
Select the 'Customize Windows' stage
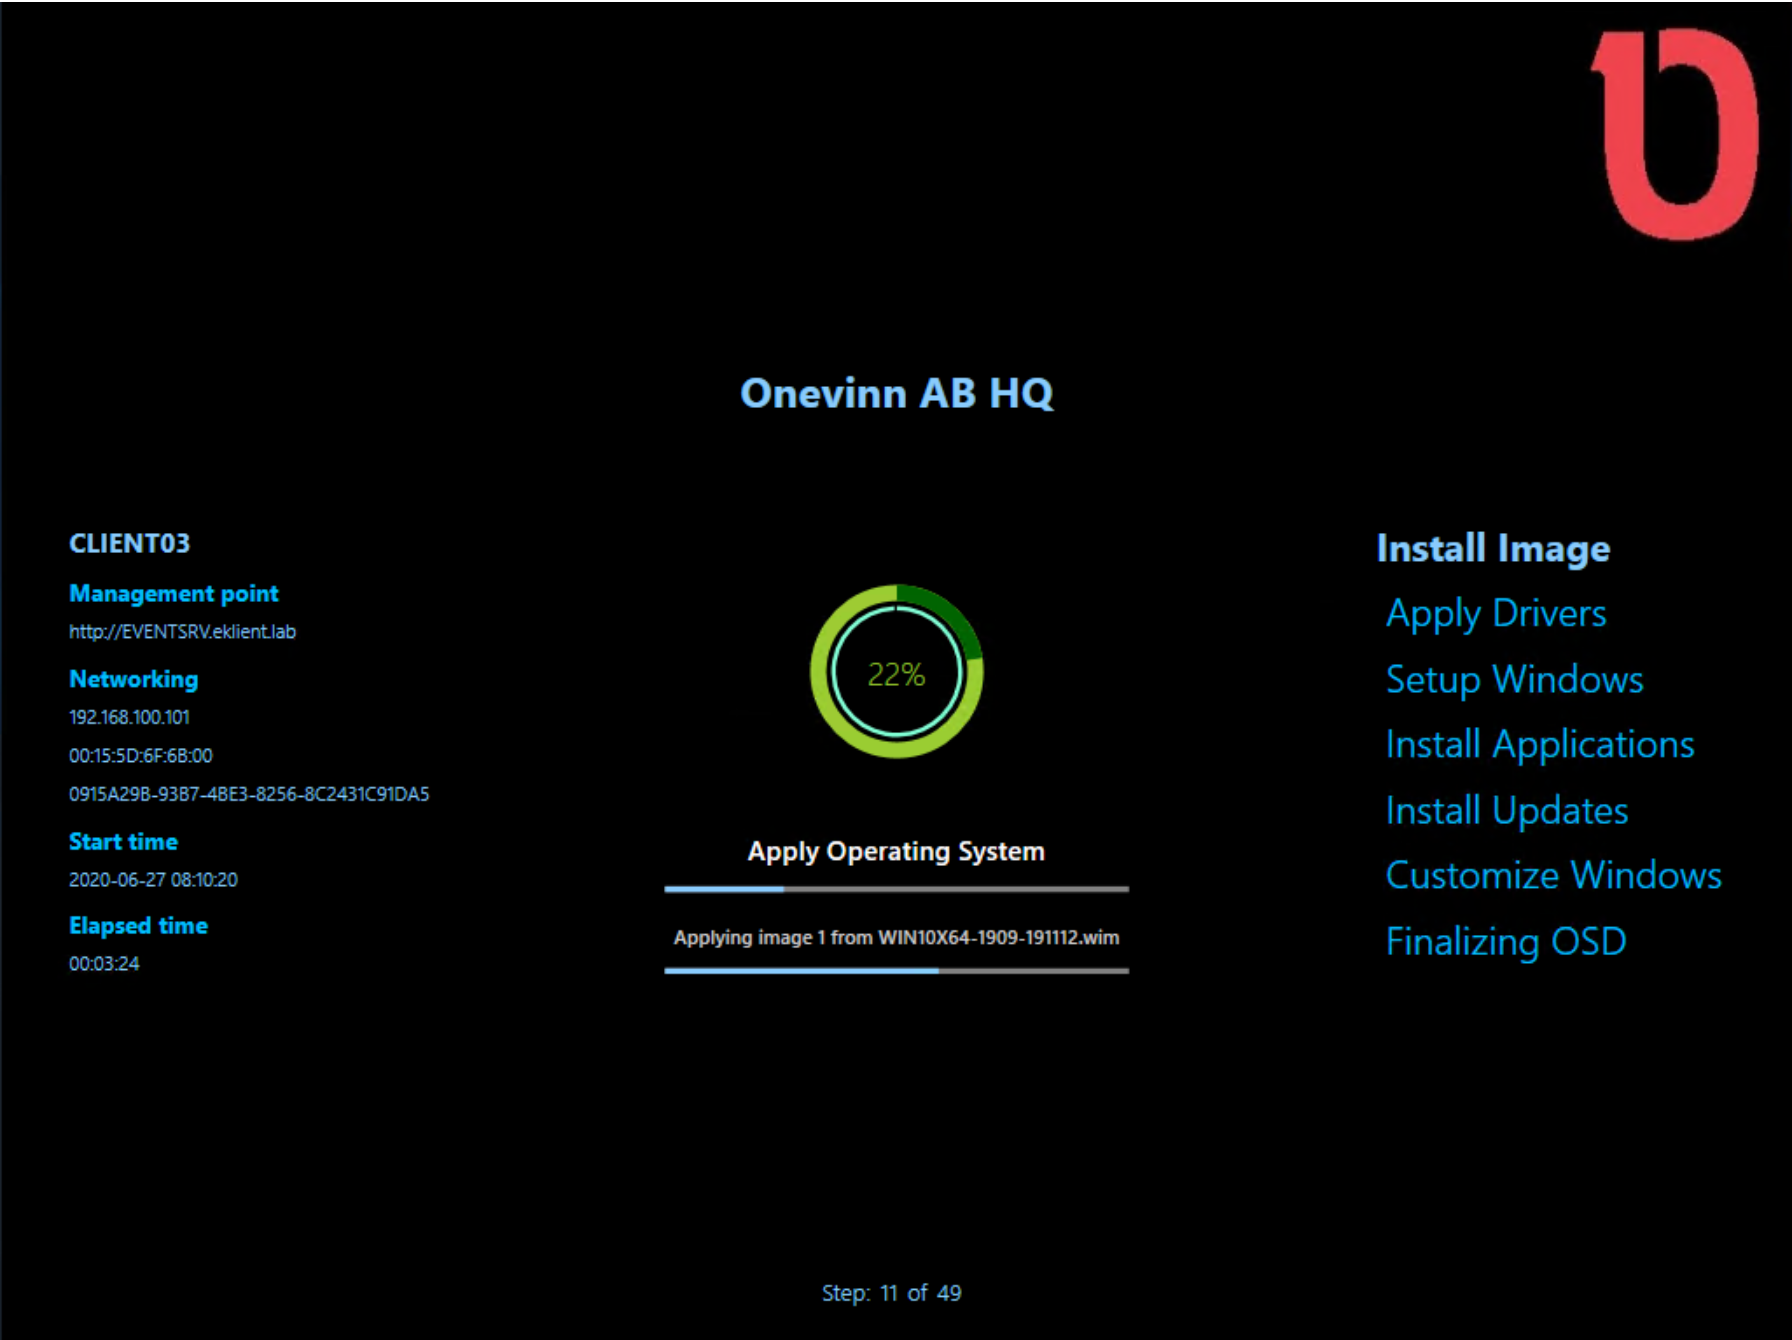[1554, 876]
